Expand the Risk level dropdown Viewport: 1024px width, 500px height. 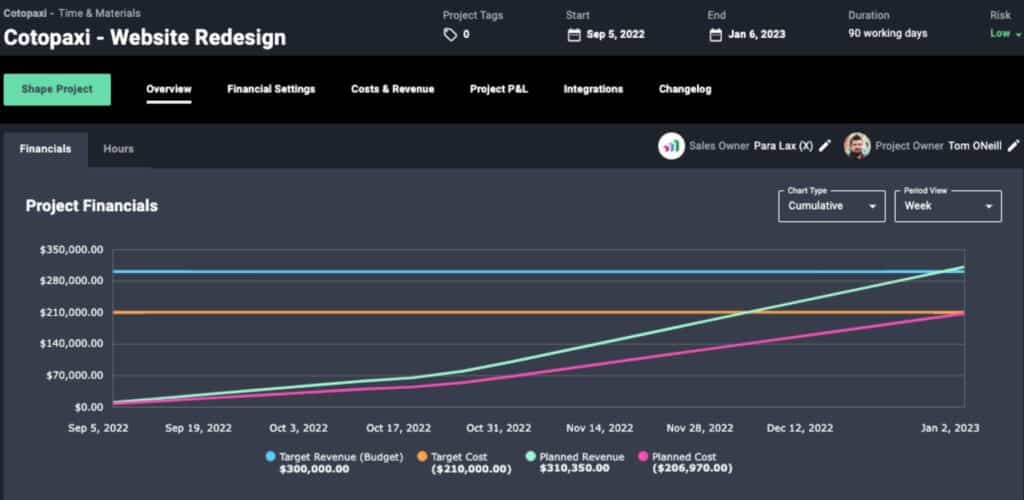point(1004,34)
